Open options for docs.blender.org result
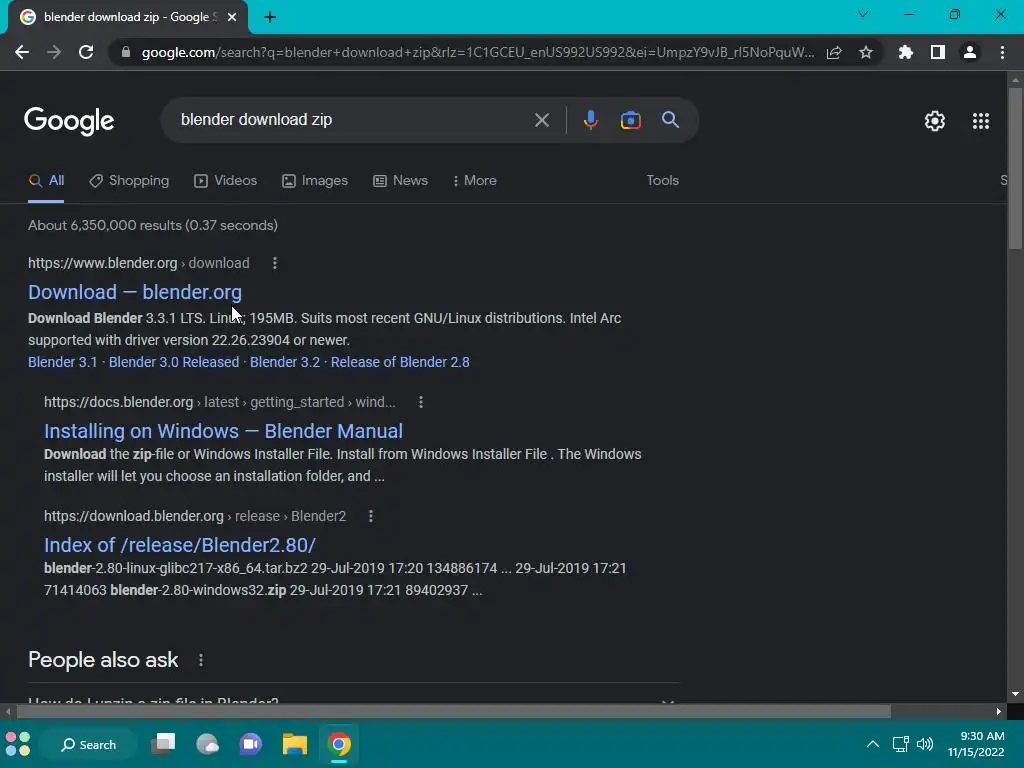Screen dimensions: 1024x768 [421, 402]
